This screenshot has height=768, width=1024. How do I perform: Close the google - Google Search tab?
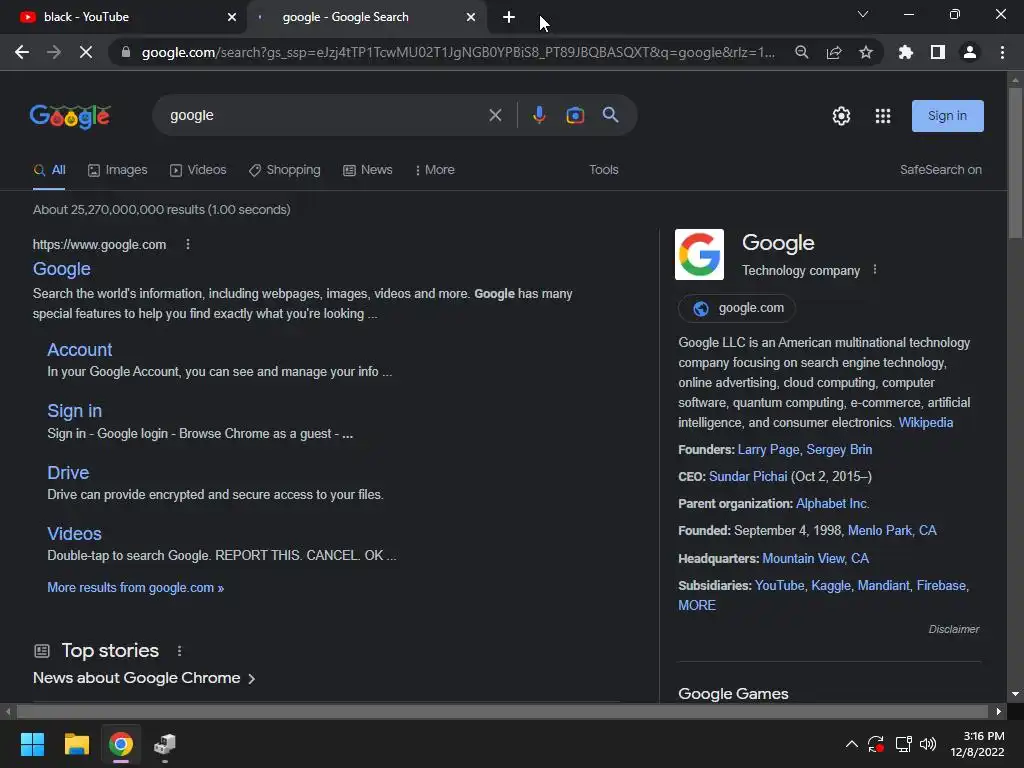[471, 17]
